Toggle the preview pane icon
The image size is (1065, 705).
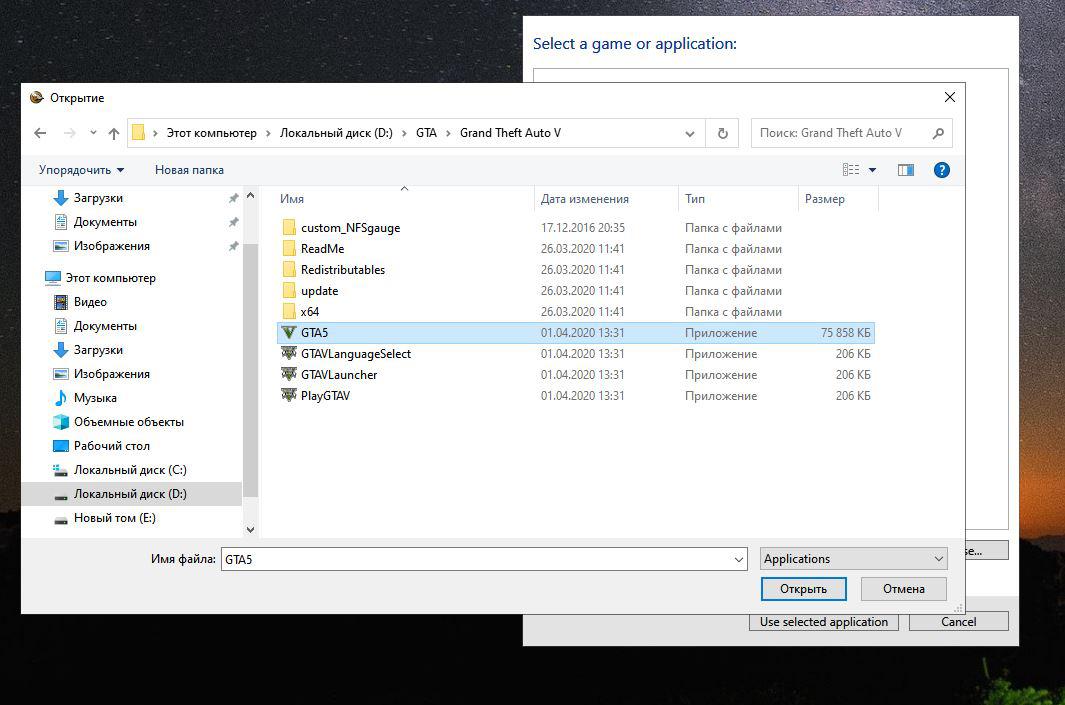[906, 170]
